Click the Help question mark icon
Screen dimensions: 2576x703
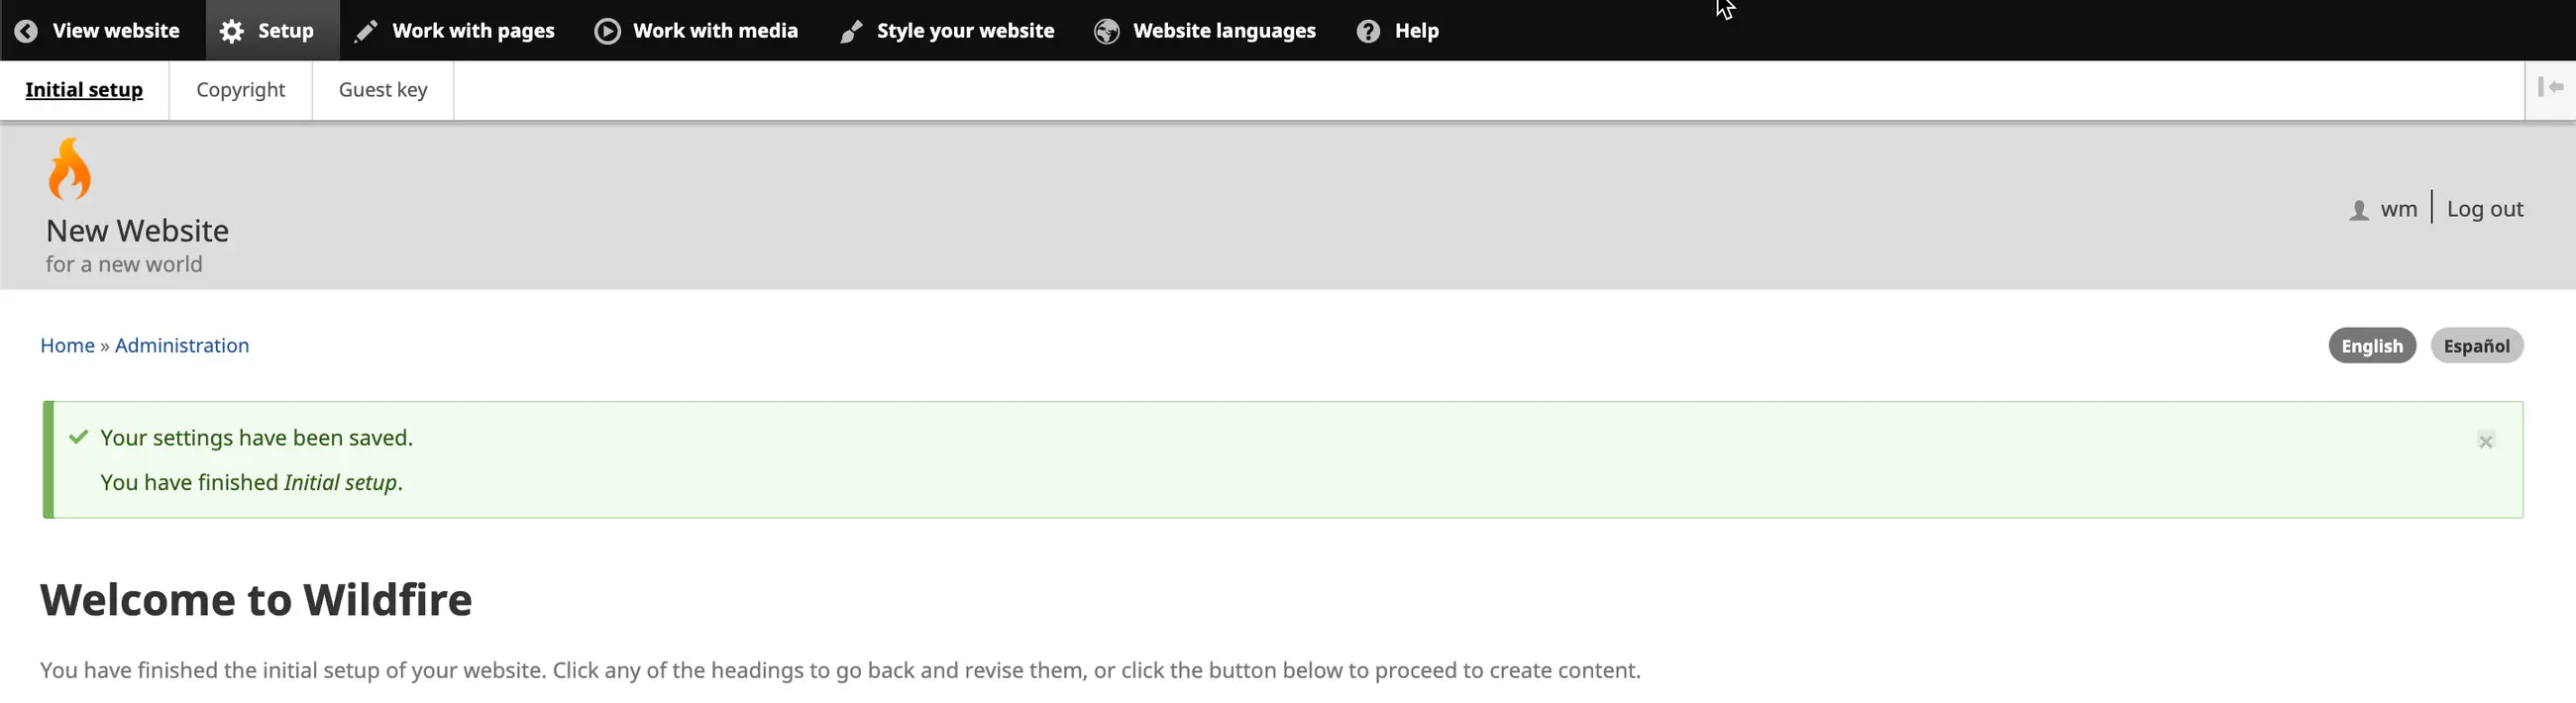(1368, 31)
